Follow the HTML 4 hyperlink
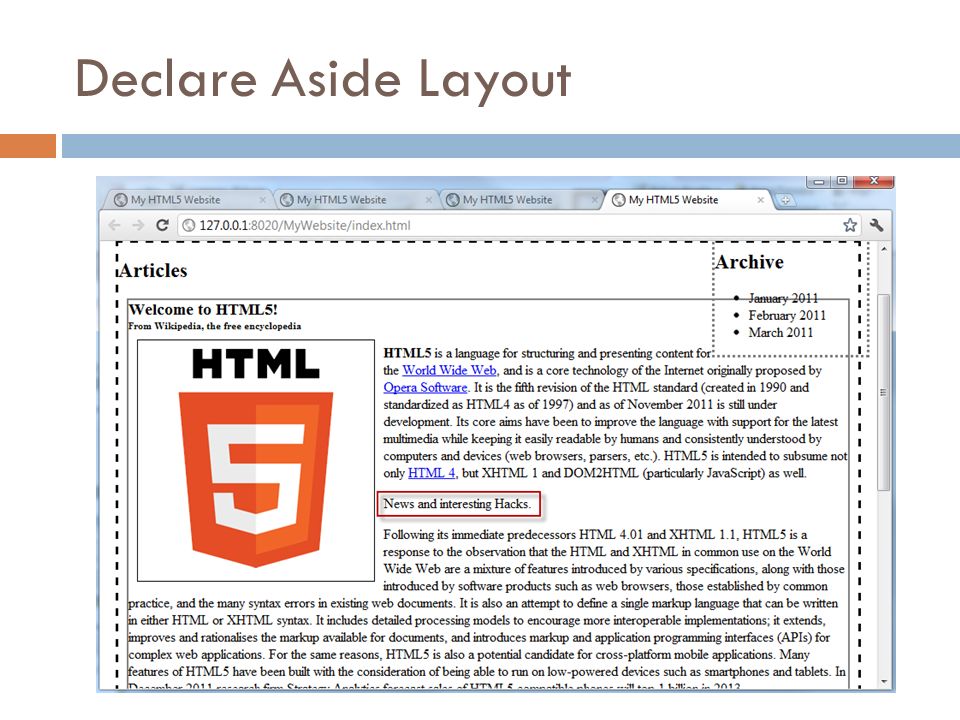This screenshot has width=960, height=720. (x=432, y=473)
